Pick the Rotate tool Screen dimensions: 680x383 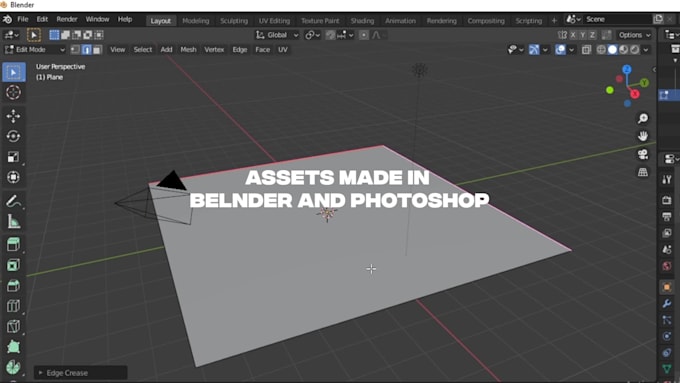coord(13,136)
